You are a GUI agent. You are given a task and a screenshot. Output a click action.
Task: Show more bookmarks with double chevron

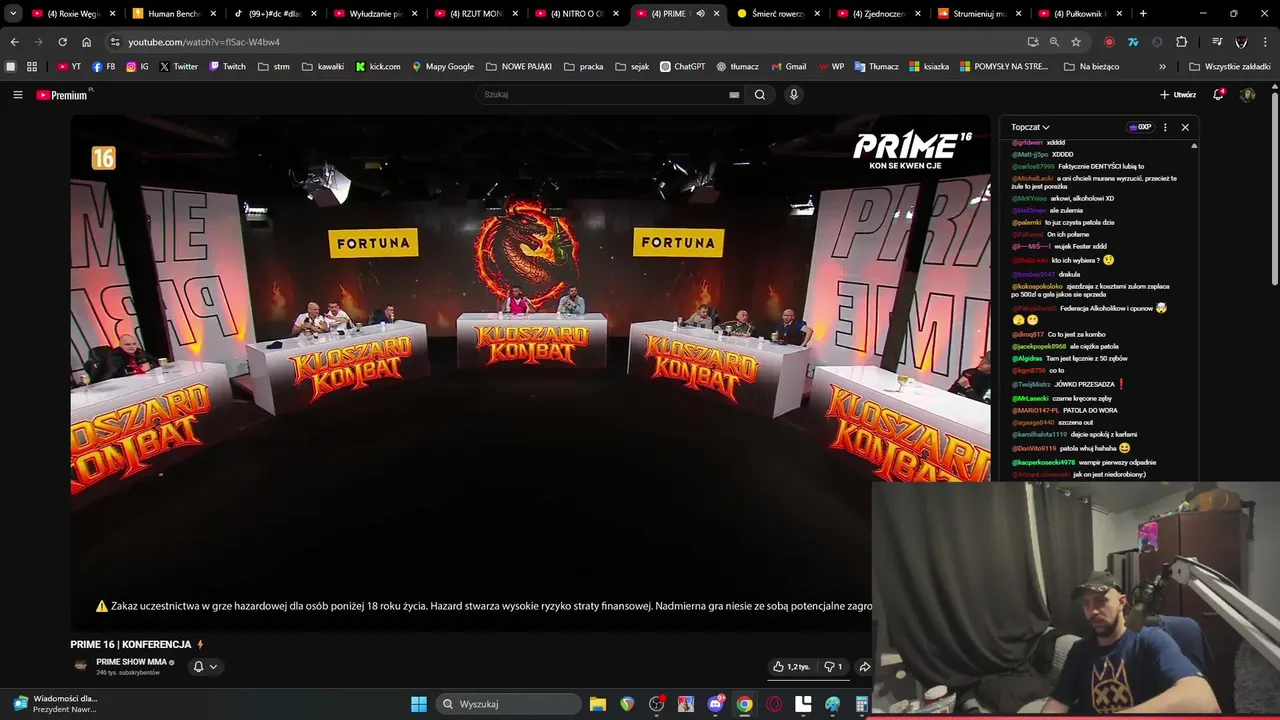1162,67
